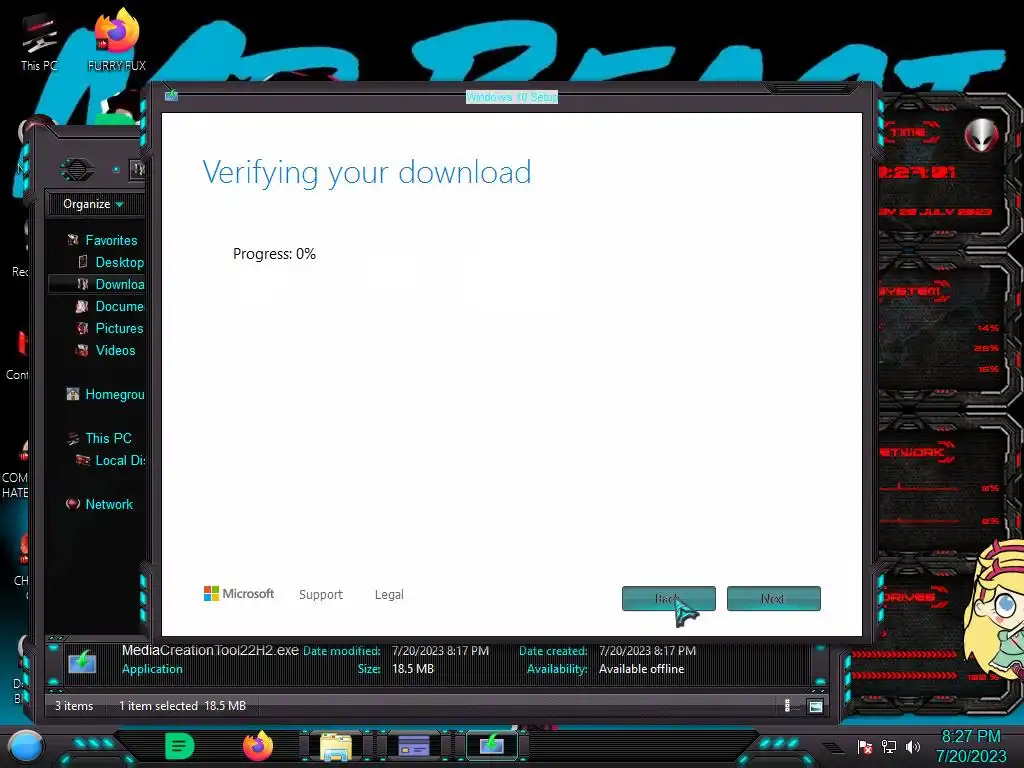Screen dimensions: 1024x768
Task: Open the Organize dropdown in File Explorer
Action: coord(93,204)
